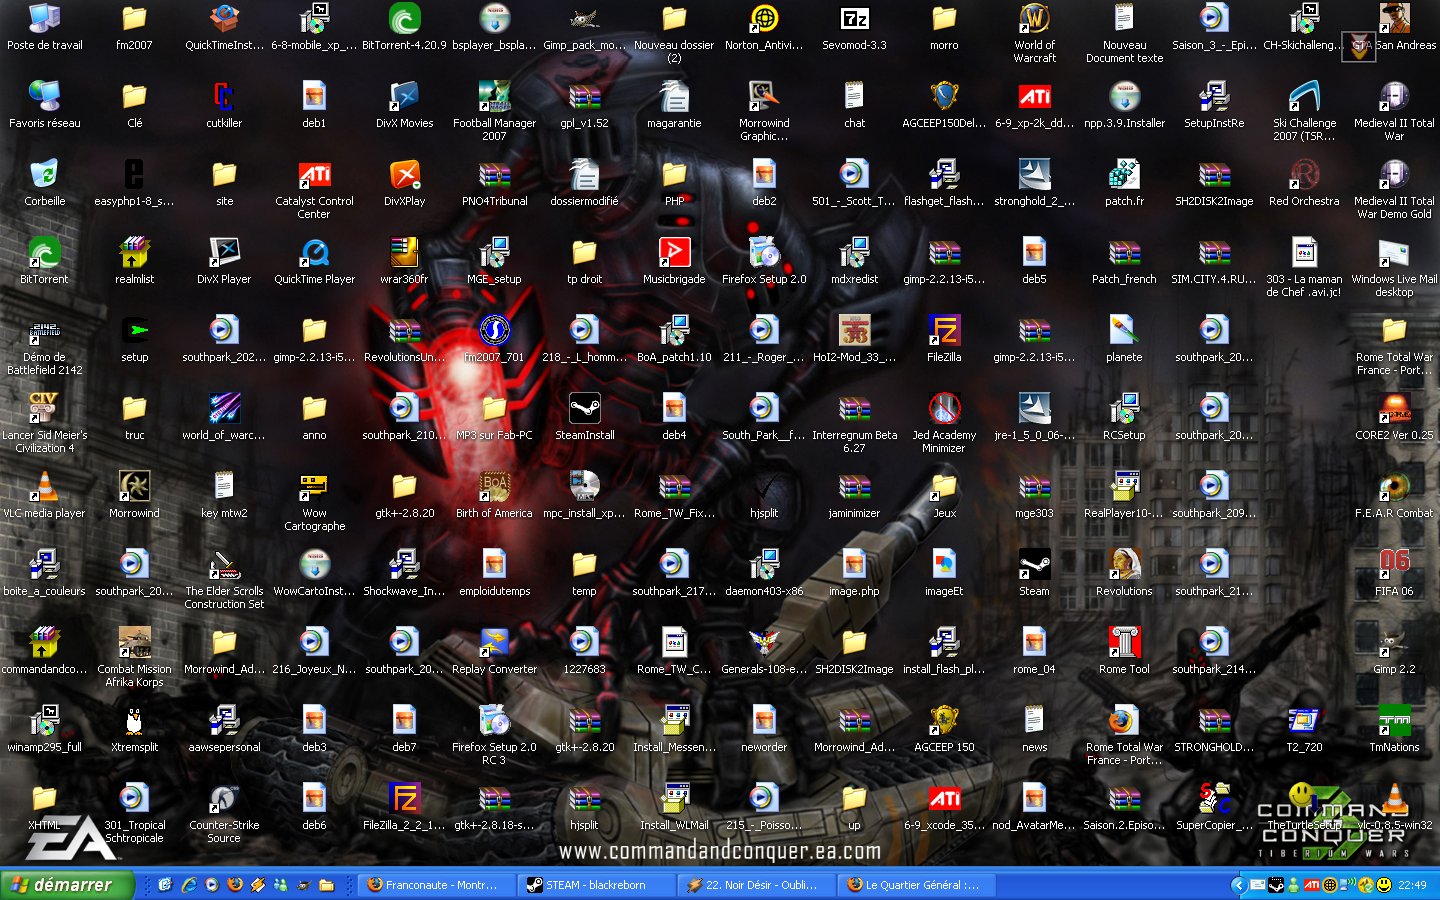Open World of Warcraft shortcut
Viewport: 1440px width, 900px height.
click(1035, 33)
